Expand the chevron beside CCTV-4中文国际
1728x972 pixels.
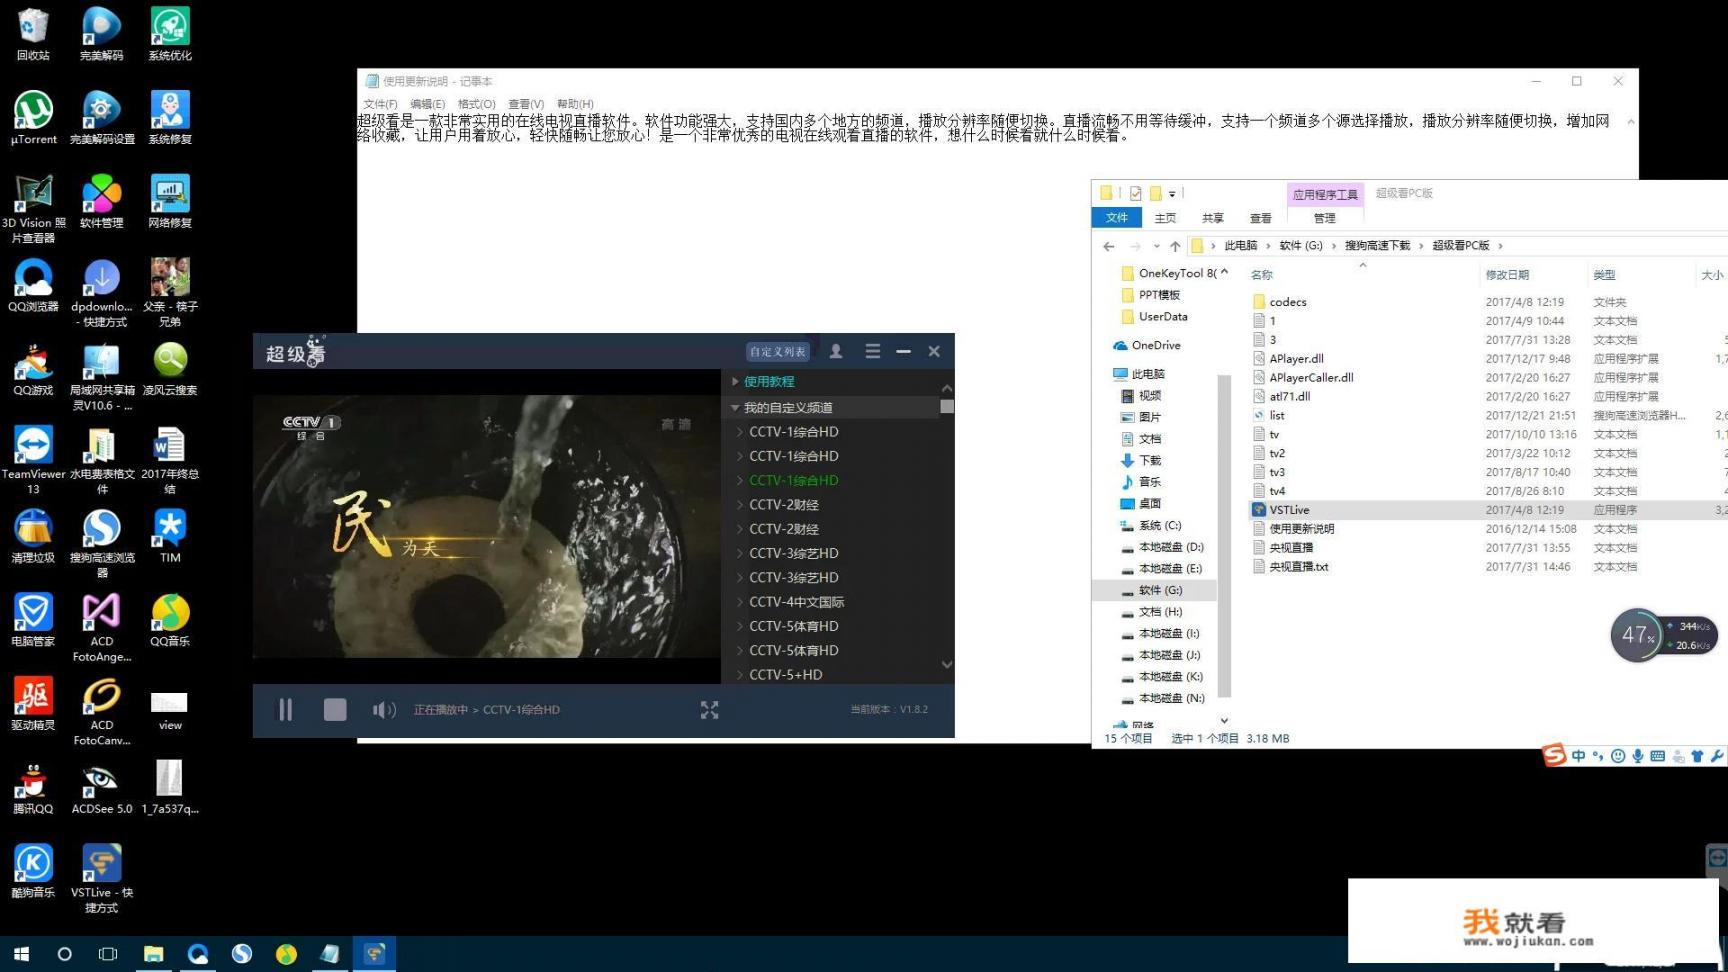pos(739,602)
